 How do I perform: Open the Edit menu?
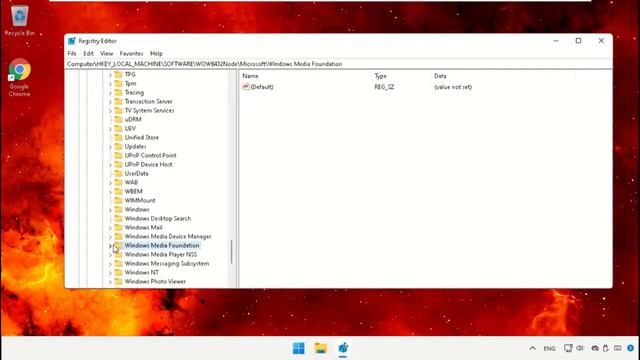coord(88,53)
